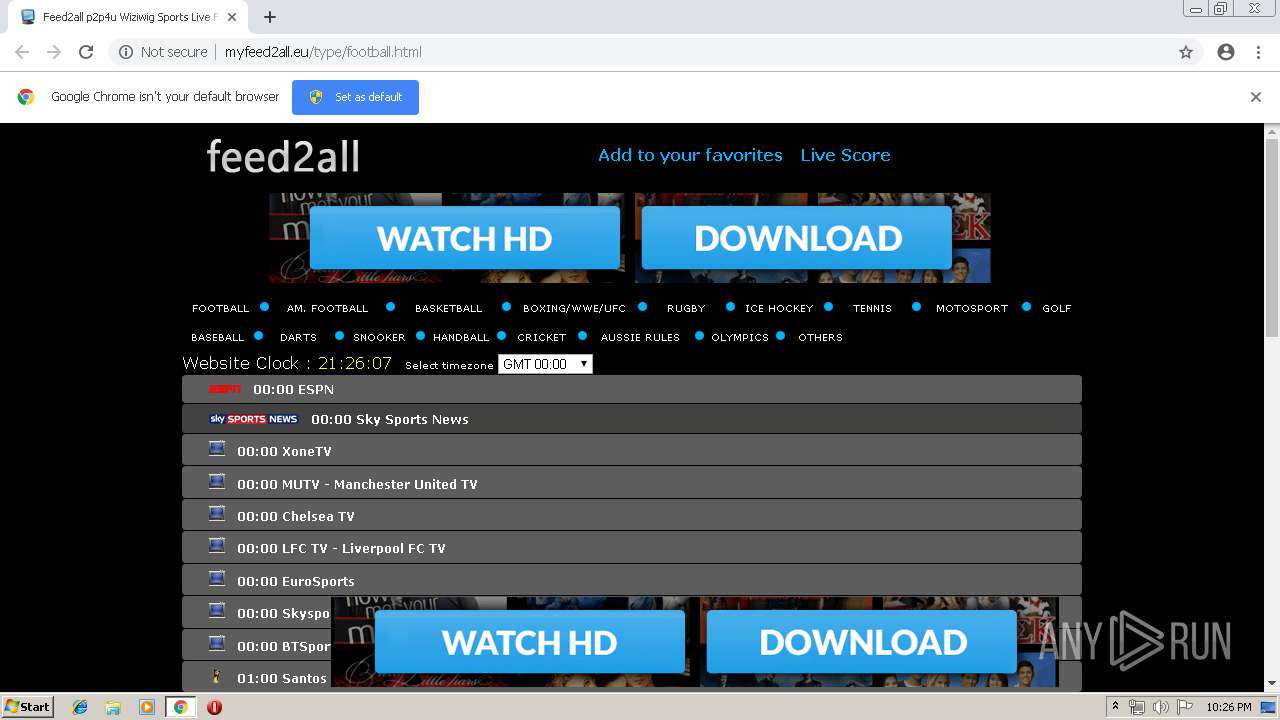1280x720 pixels.
Task: Open Live Score link
Action: (845, 155)
